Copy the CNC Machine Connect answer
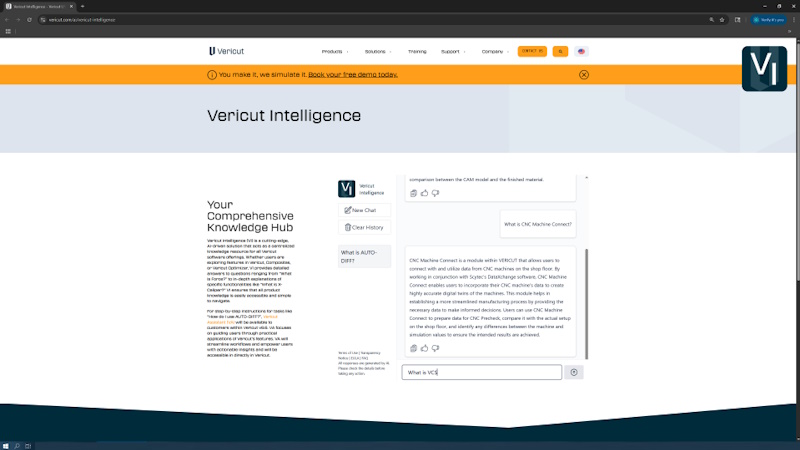 pyautogui.click(x=413, y=348)
